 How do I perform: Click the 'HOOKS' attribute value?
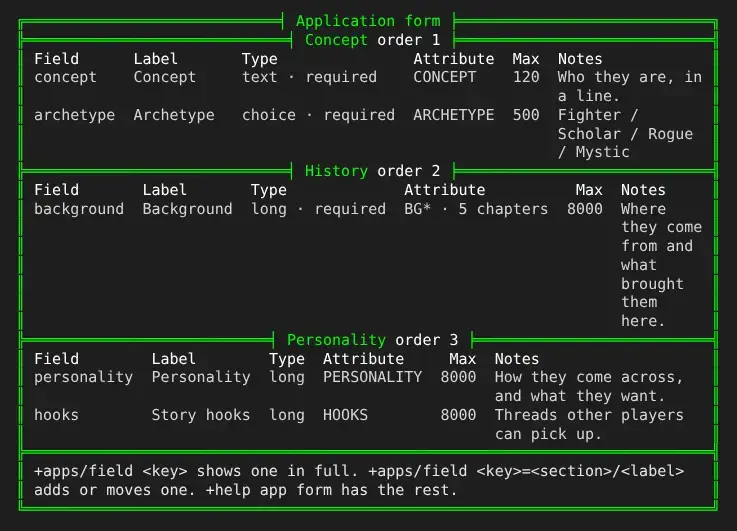point(345,415)
